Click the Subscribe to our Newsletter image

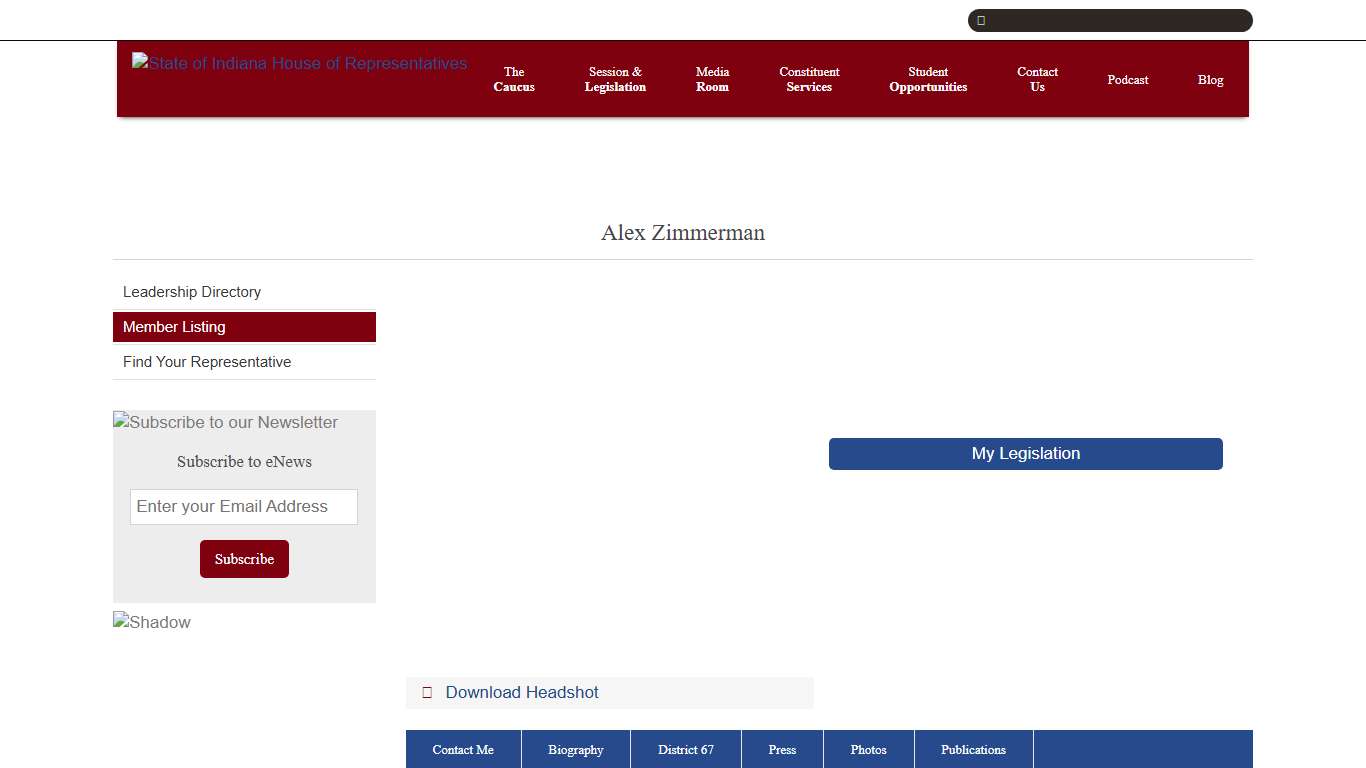(x=226, y=423)
